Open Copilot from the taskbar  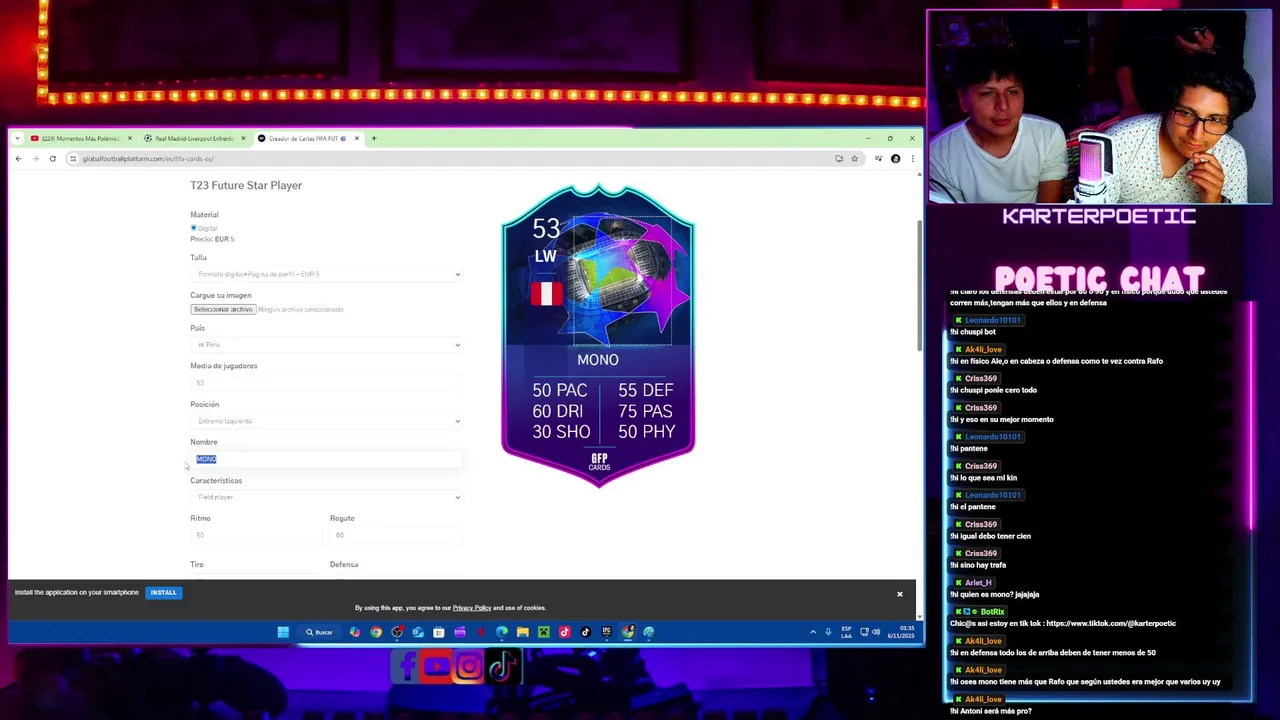coord(355,632)
